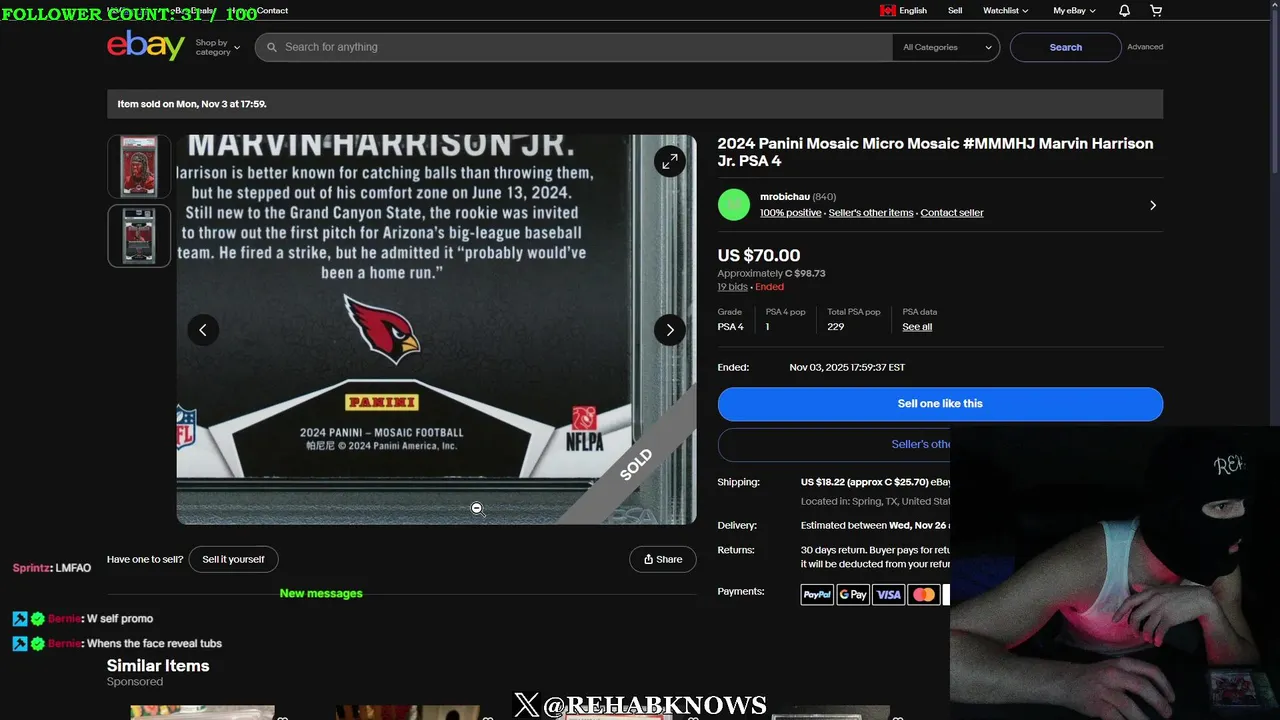The height and width of the screenshot is (720, 1280).
Task: Click search magnifier icon in search bar
Action: tap(271, 47)
